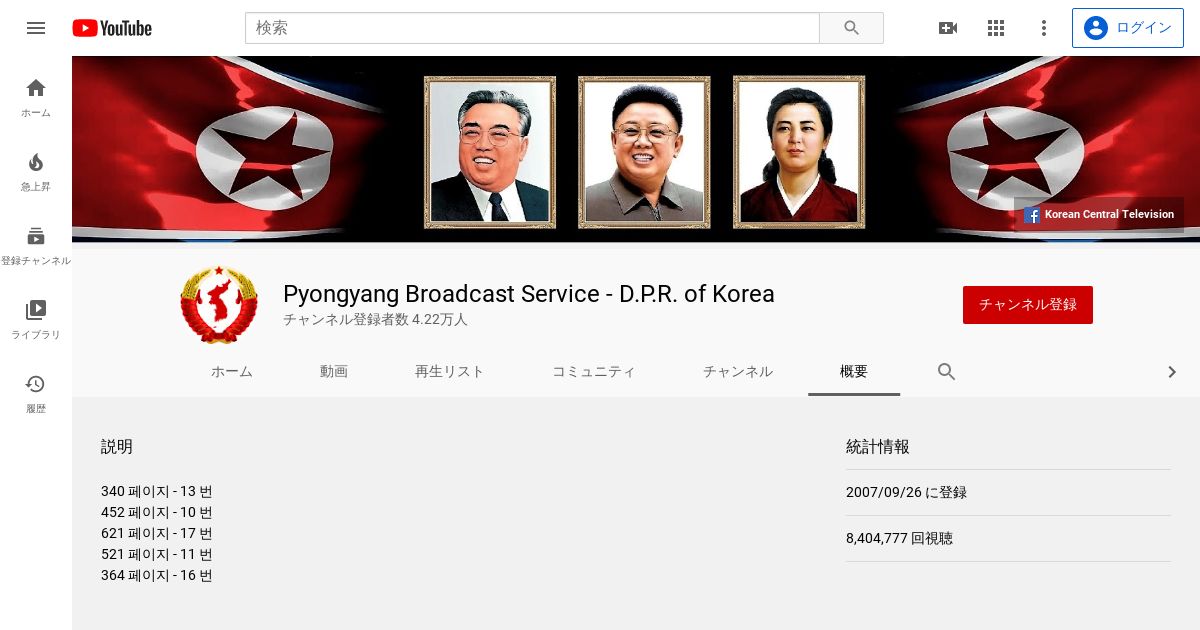Show more tabs with the right chevron

[1172, 372]
